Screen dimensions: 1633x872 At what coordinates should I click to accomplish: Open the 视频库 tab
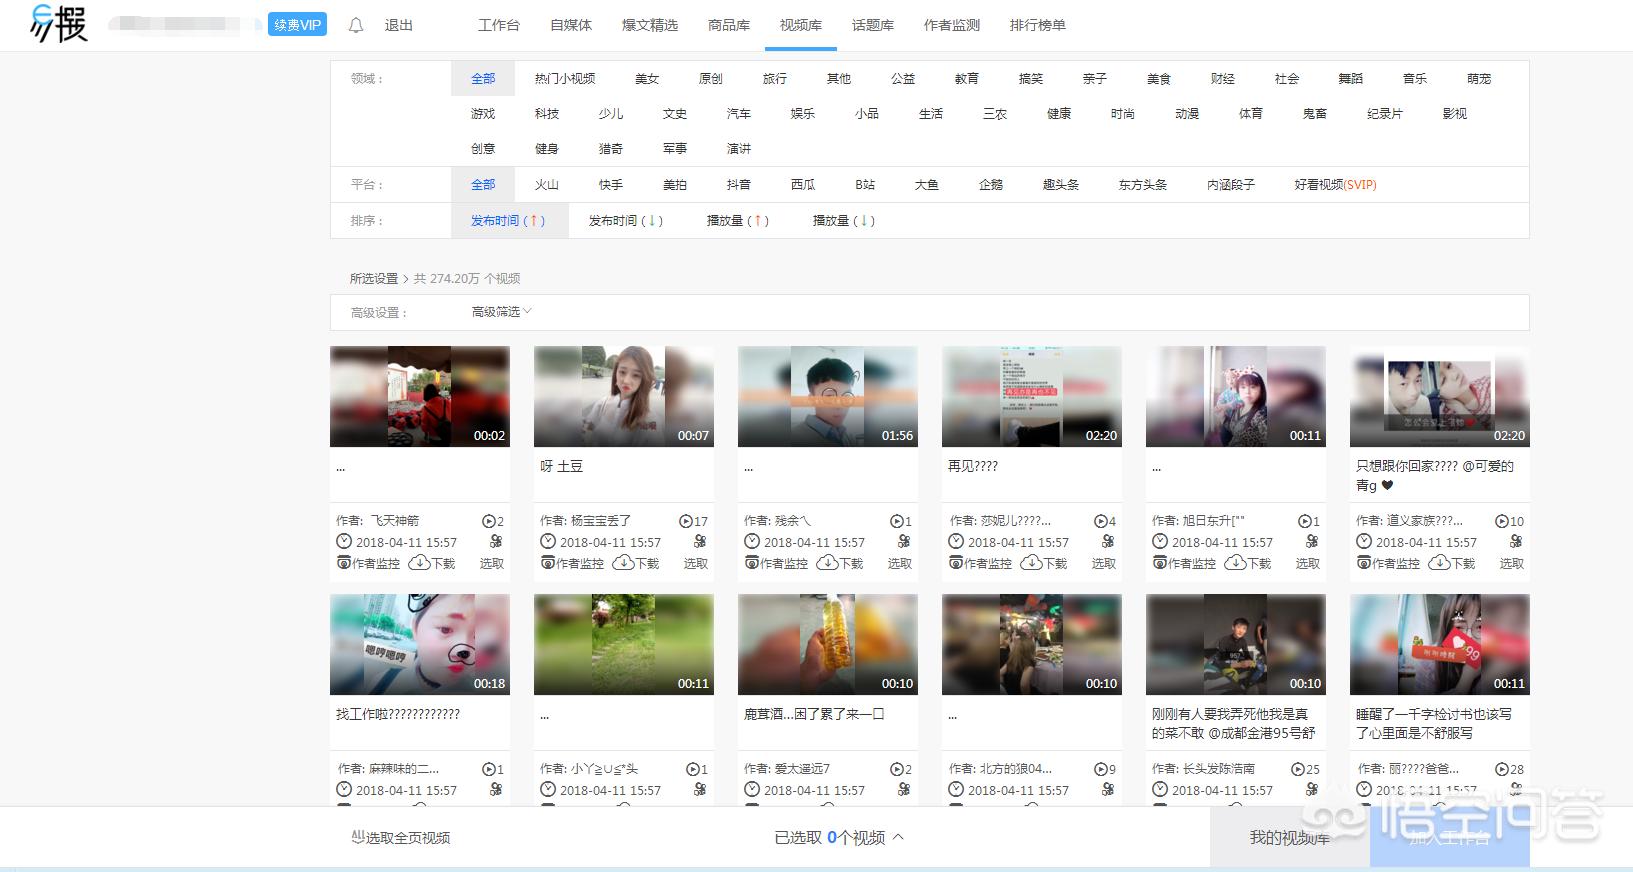coord(801,25)
